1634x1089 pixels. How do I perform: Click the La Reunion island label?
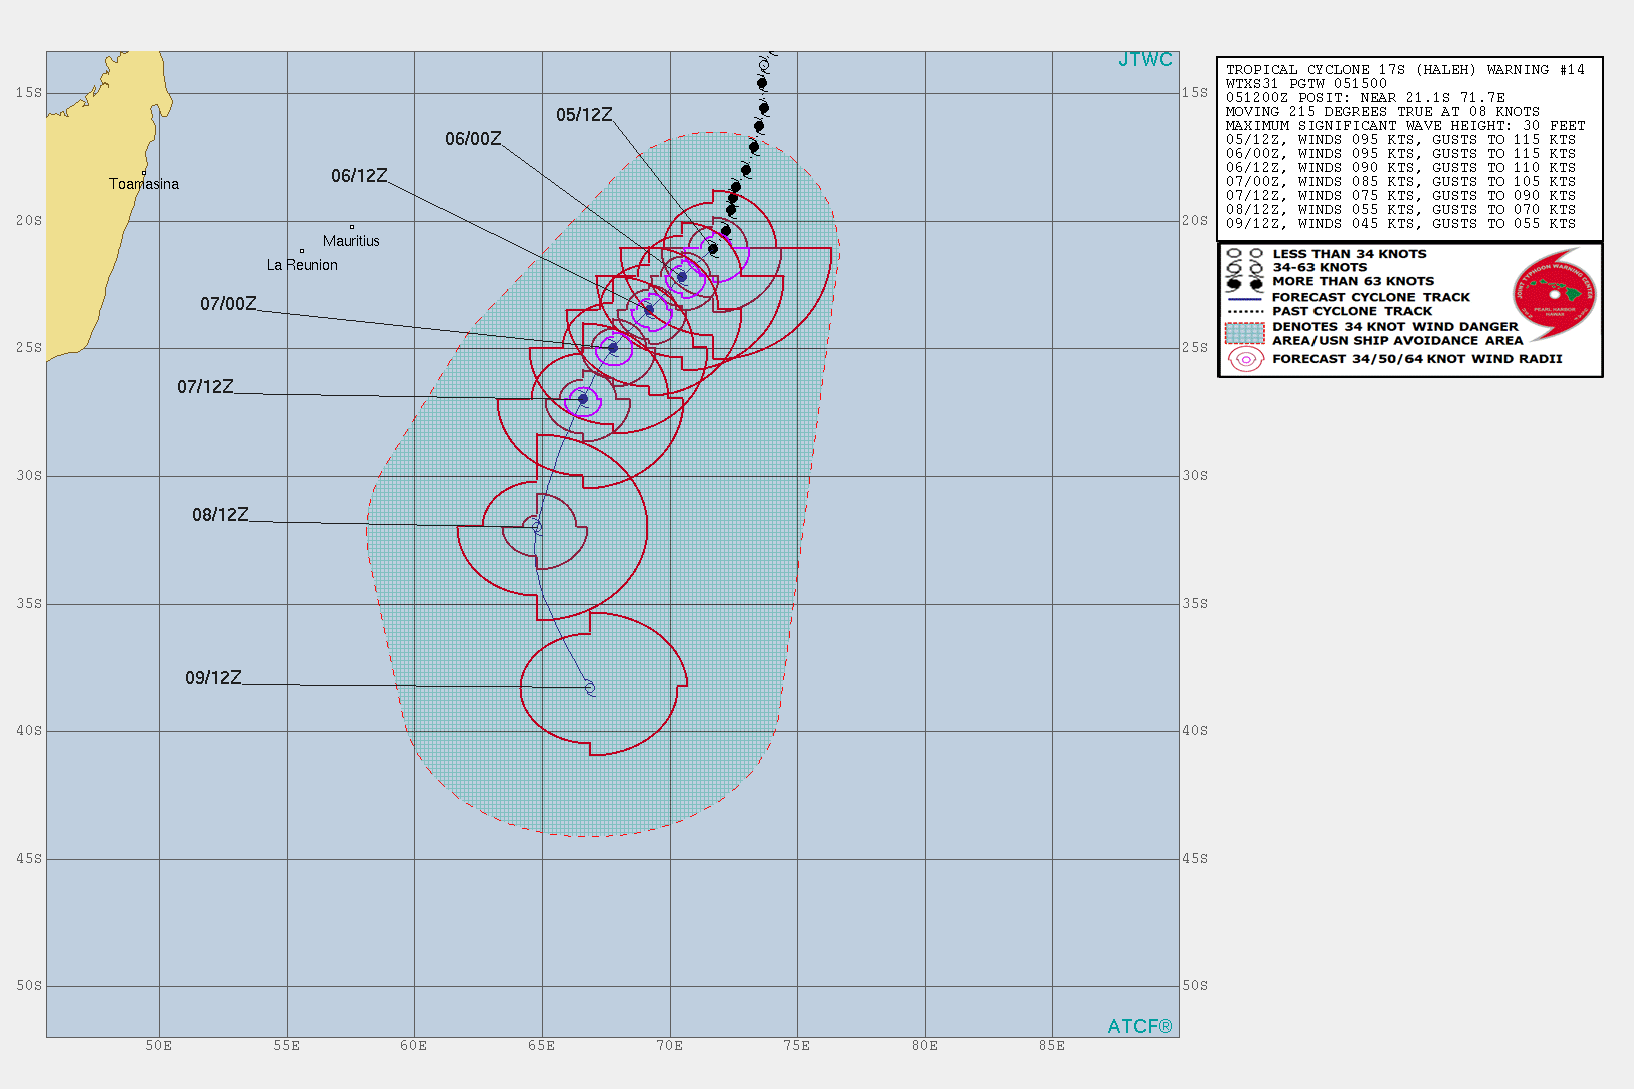pos(302,265)
